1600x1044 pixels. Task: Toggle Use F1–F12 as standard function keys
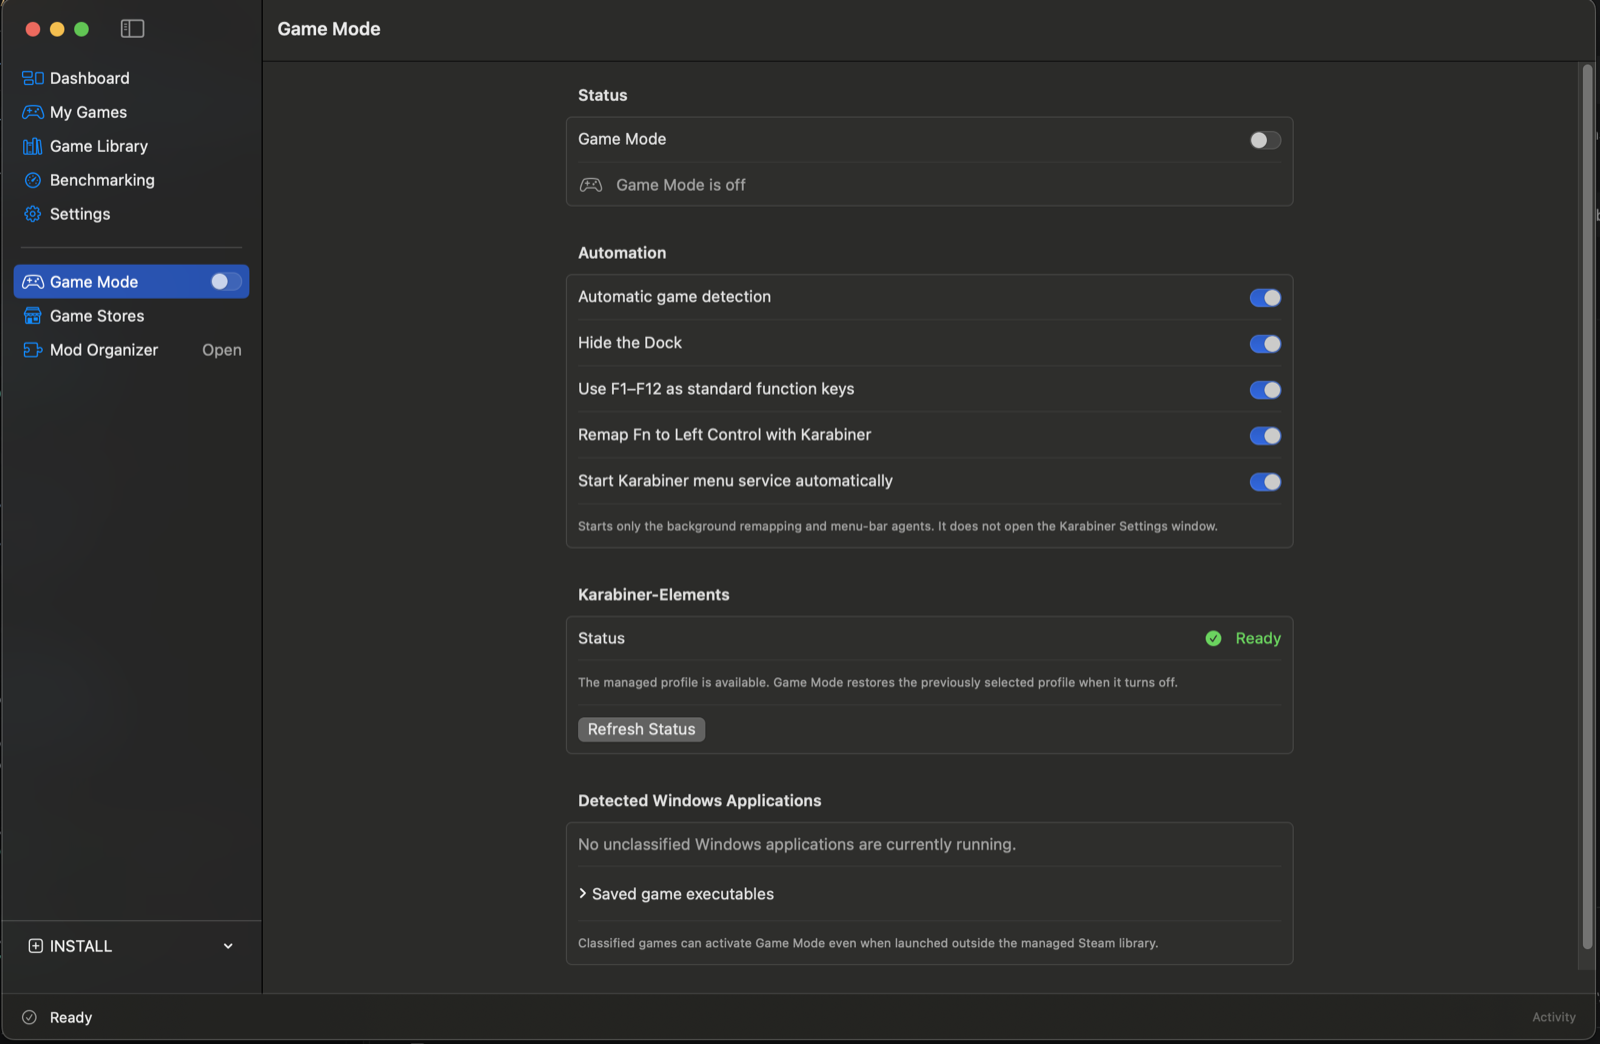coord(1265,390)
